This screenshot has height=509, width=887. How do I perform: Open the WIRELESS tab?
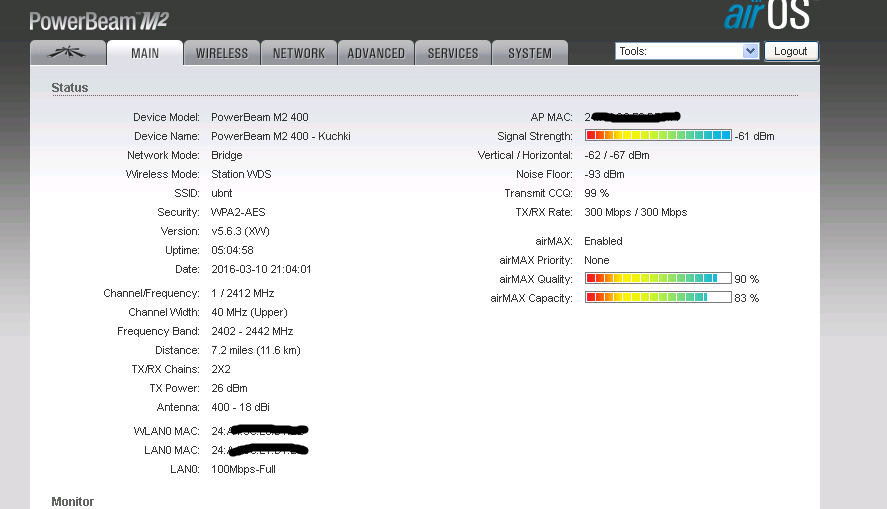click(x=222, y=53)
